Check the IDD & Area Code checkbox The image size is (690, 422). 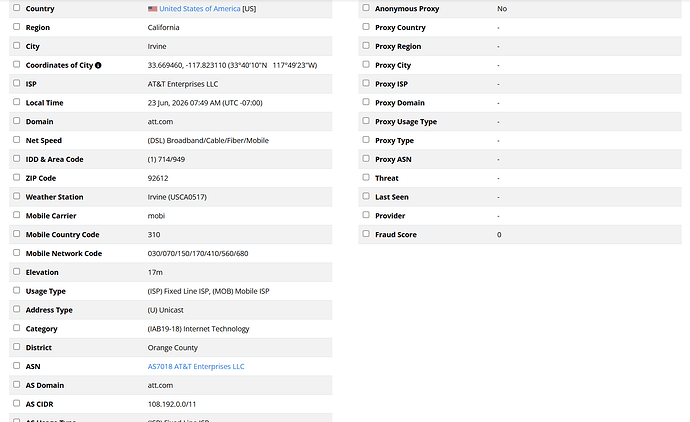tap(17, 158)
